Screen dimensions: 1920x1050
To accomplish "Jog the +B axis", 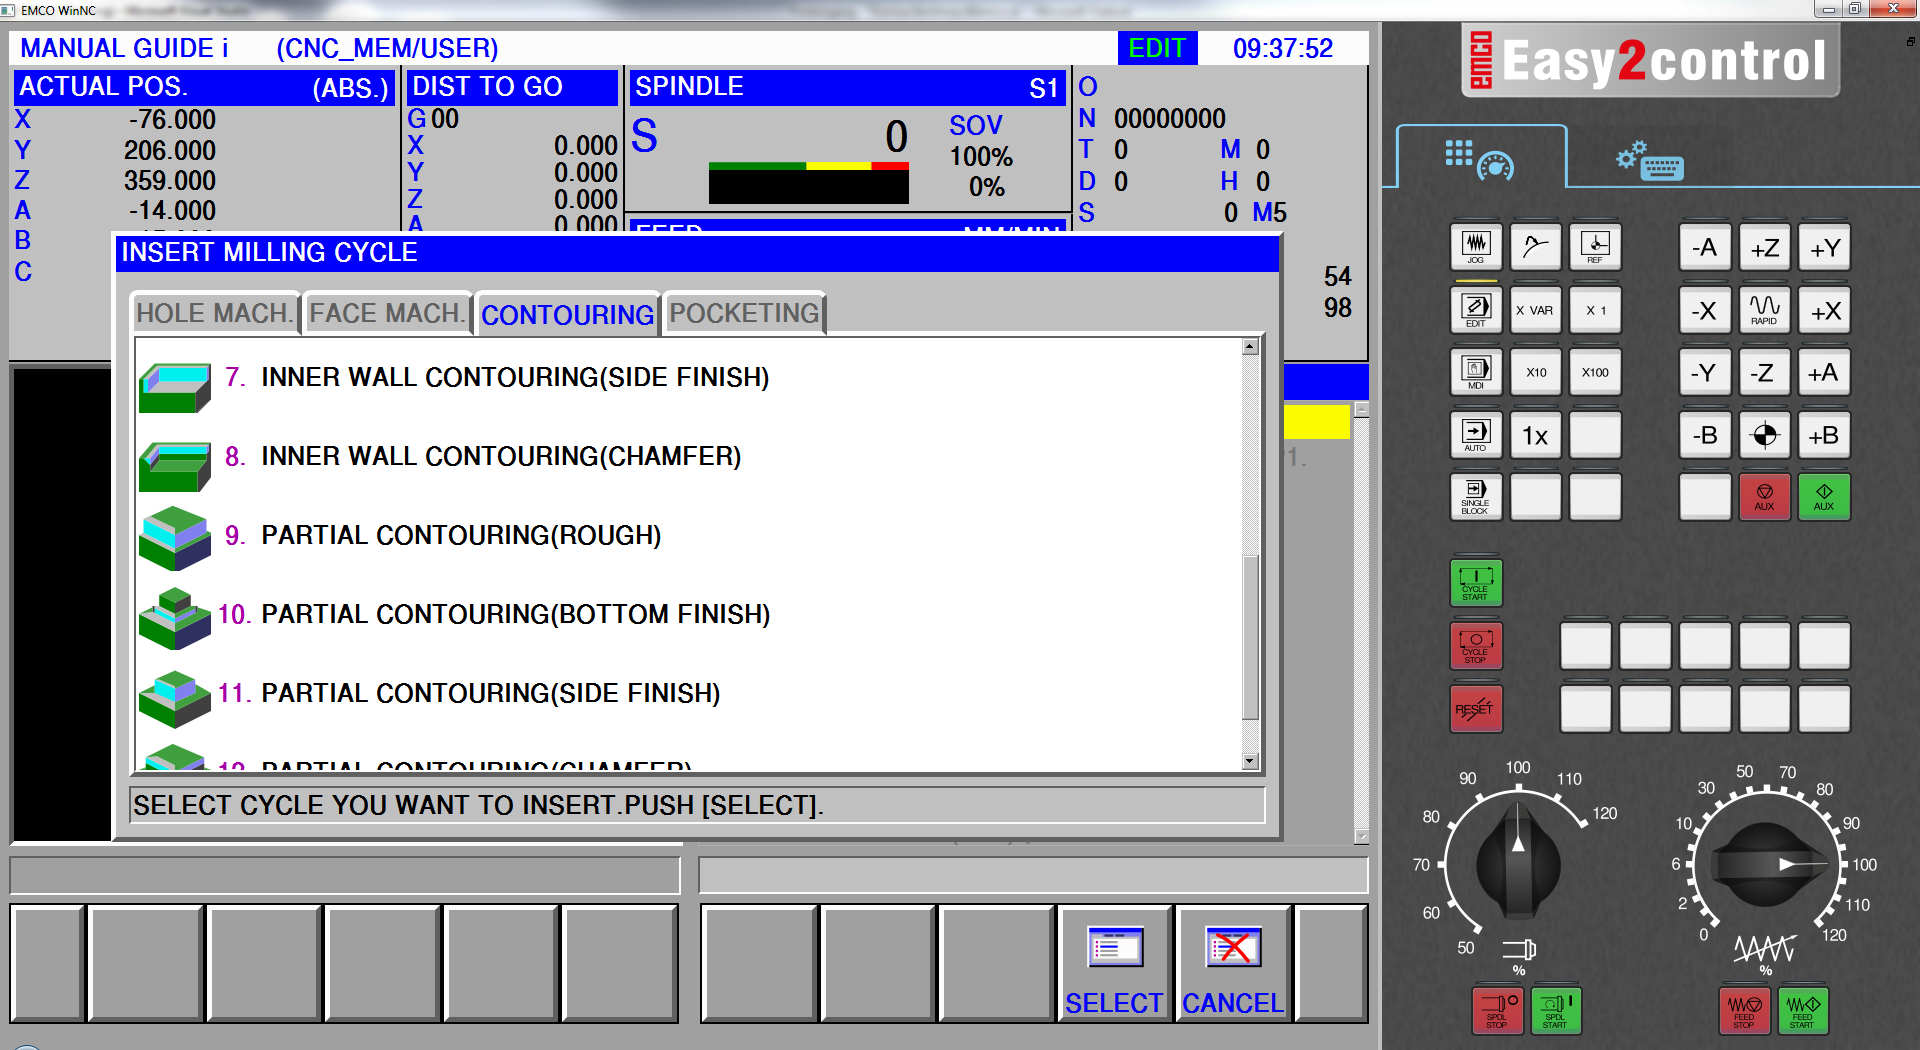I will (x=1825, y=435).
